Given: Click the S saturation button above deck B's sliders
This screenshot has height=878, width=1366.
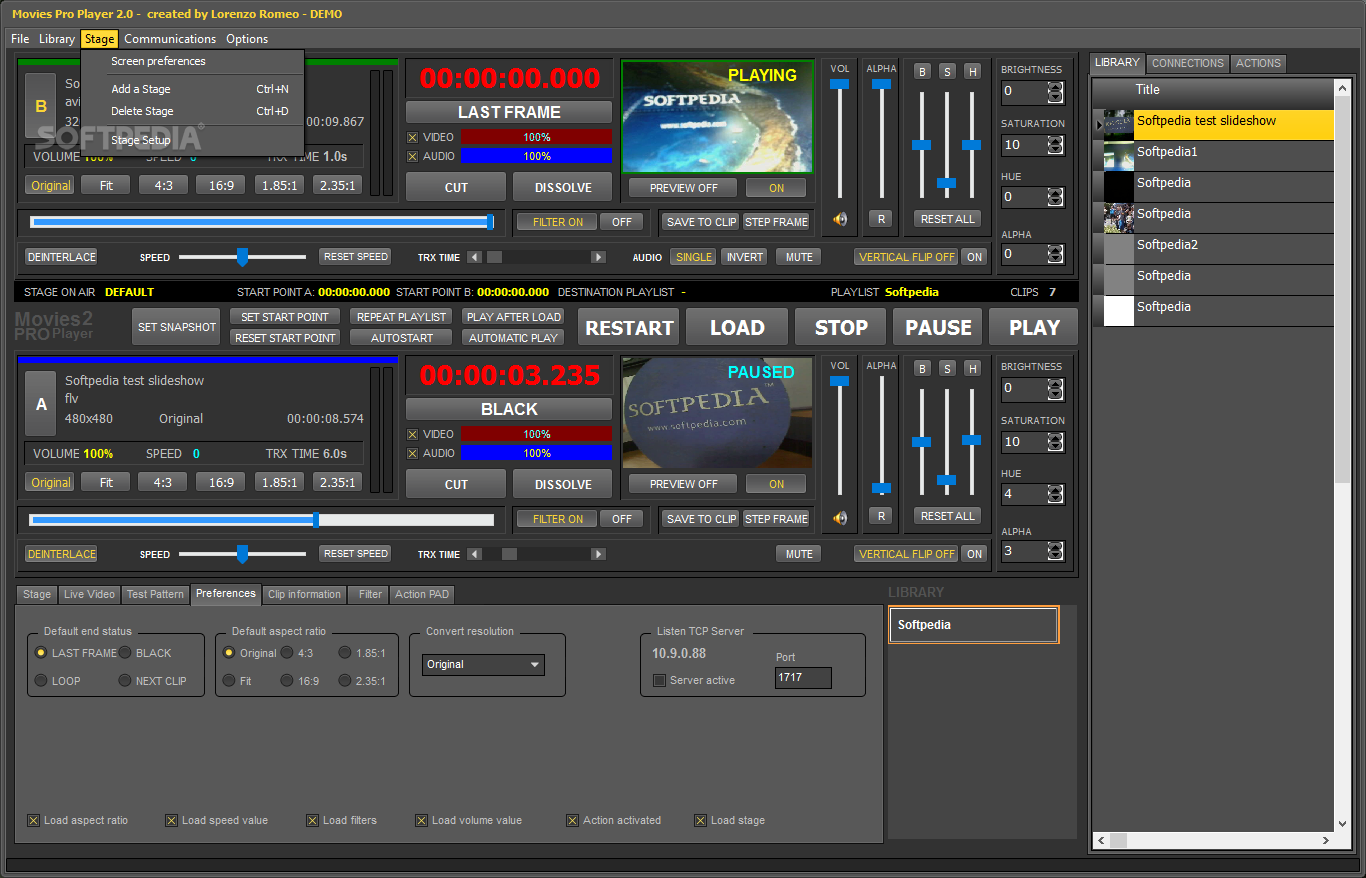Looking at the screenshot, I should point(947,72).
